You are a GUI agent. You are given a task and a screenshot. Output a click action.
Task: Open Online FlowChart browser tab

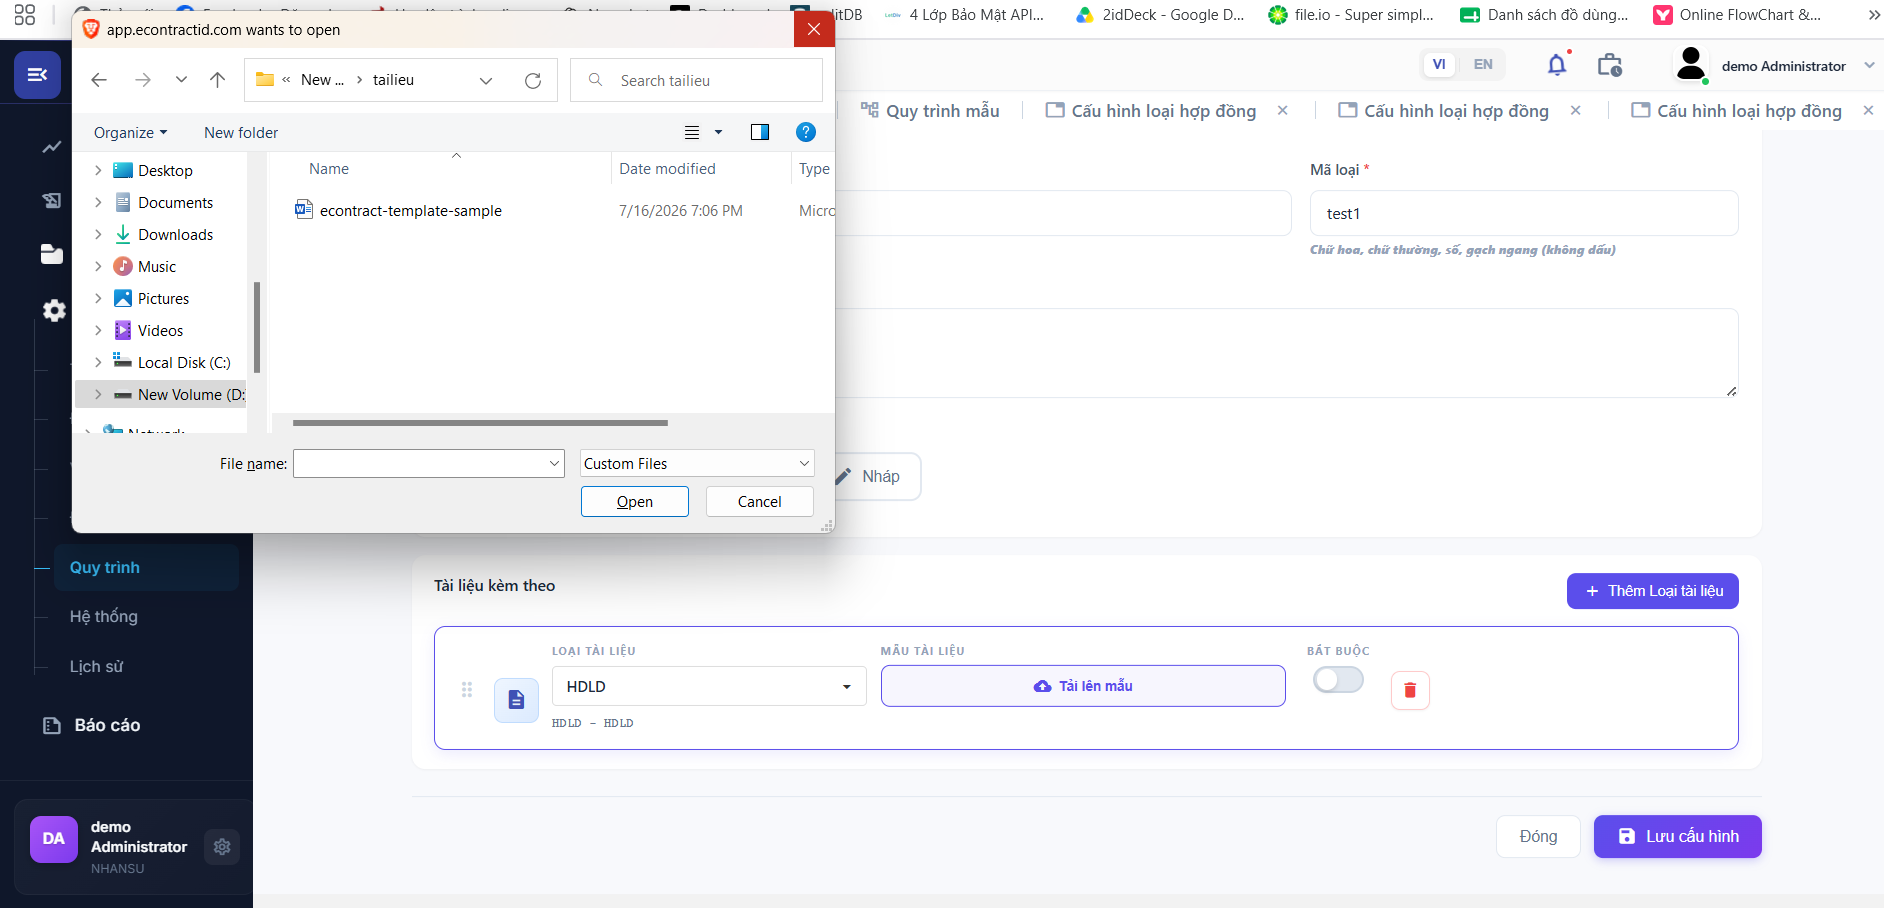1737,15
